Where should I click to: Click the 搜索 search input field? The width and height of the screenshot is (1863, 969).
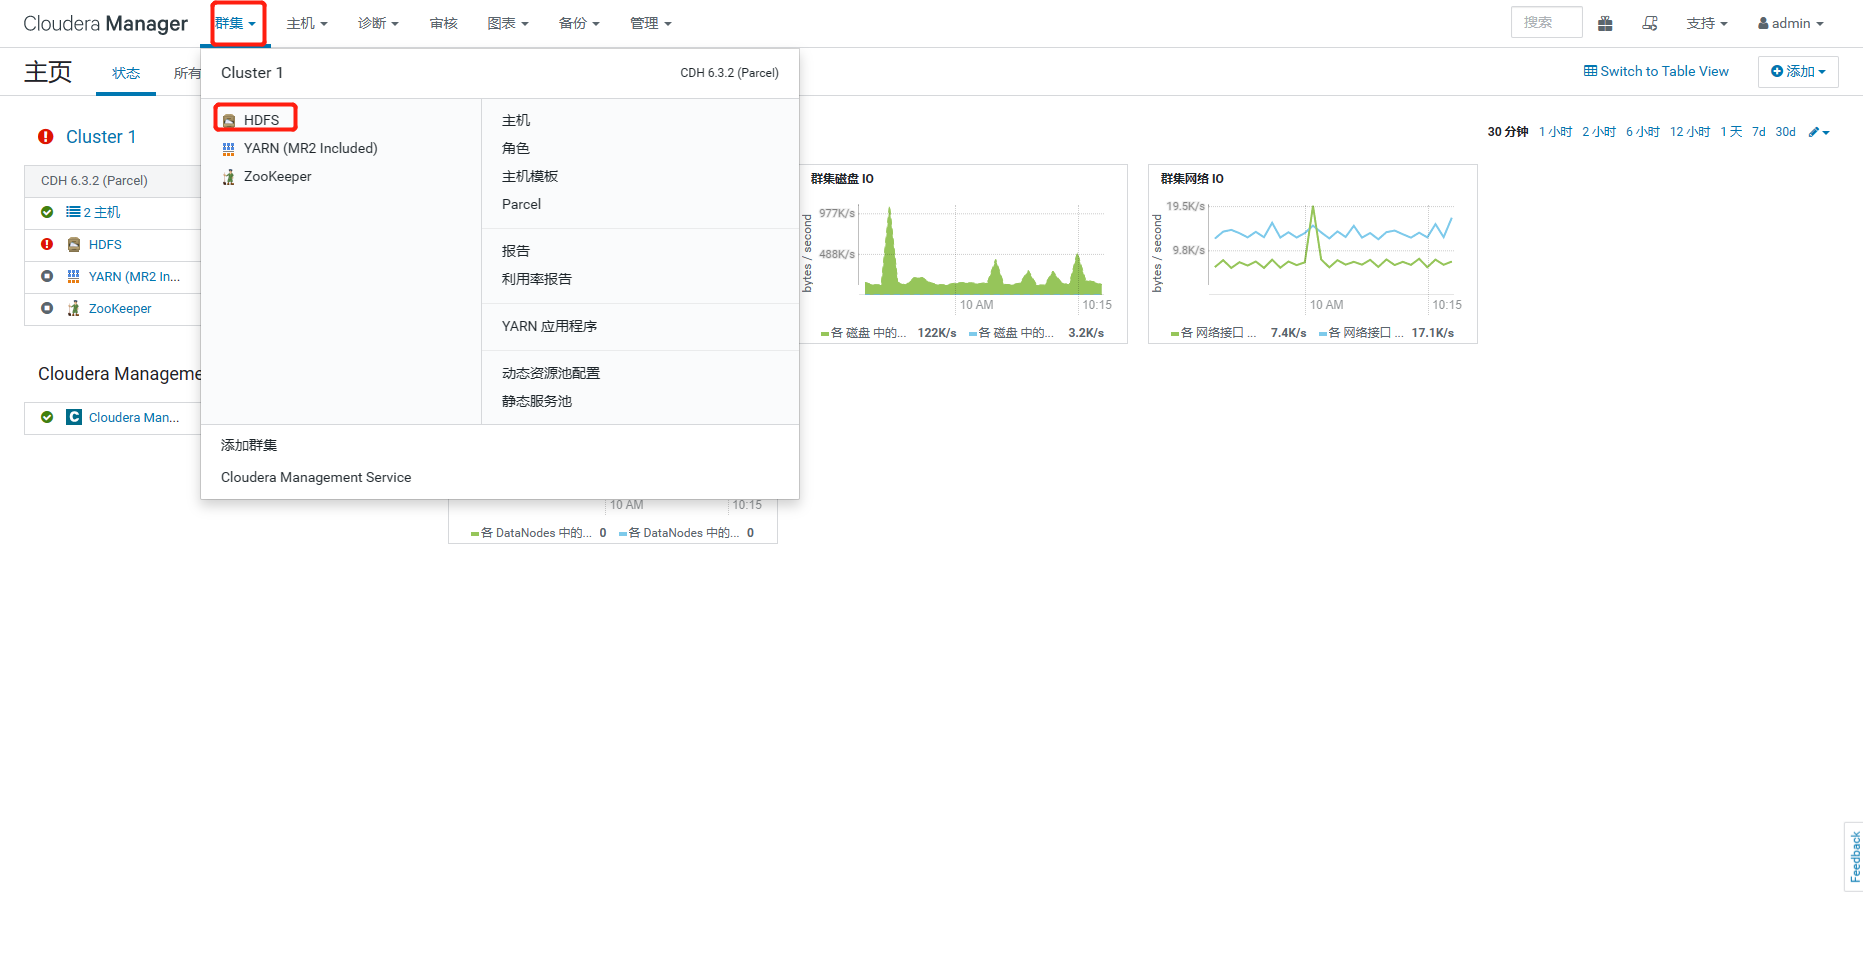click(1546, 23)
